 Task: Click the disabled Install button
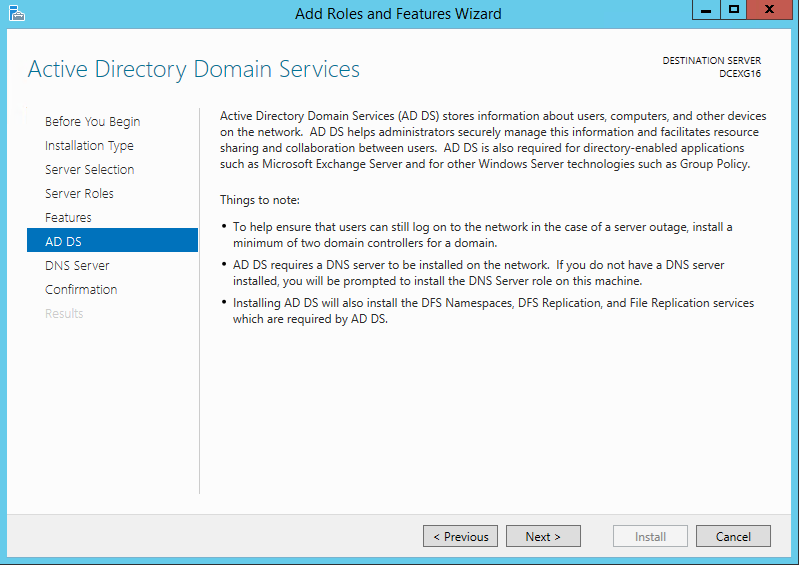[650, 536]
